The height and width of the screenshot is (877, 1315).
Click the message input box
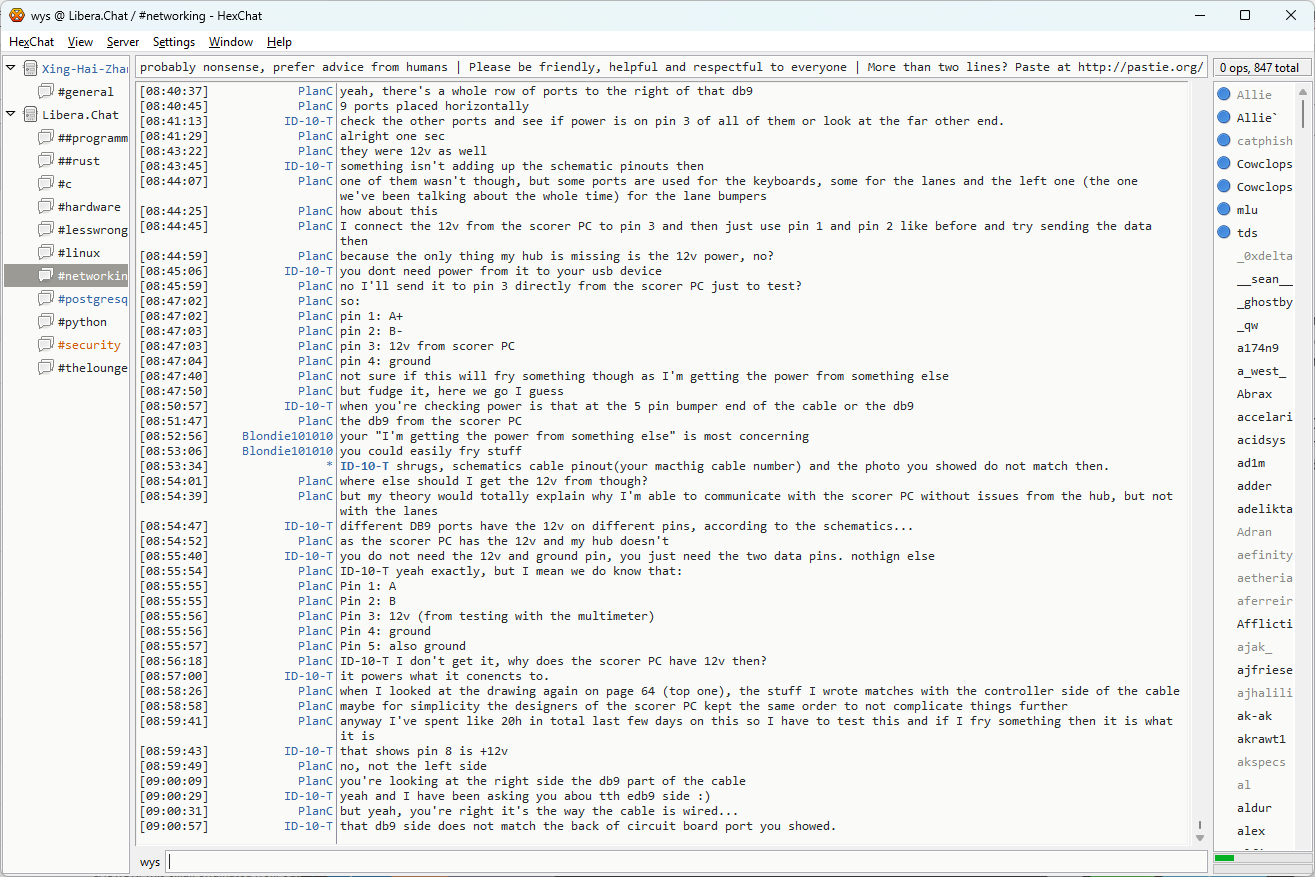(x=686, y=862)
